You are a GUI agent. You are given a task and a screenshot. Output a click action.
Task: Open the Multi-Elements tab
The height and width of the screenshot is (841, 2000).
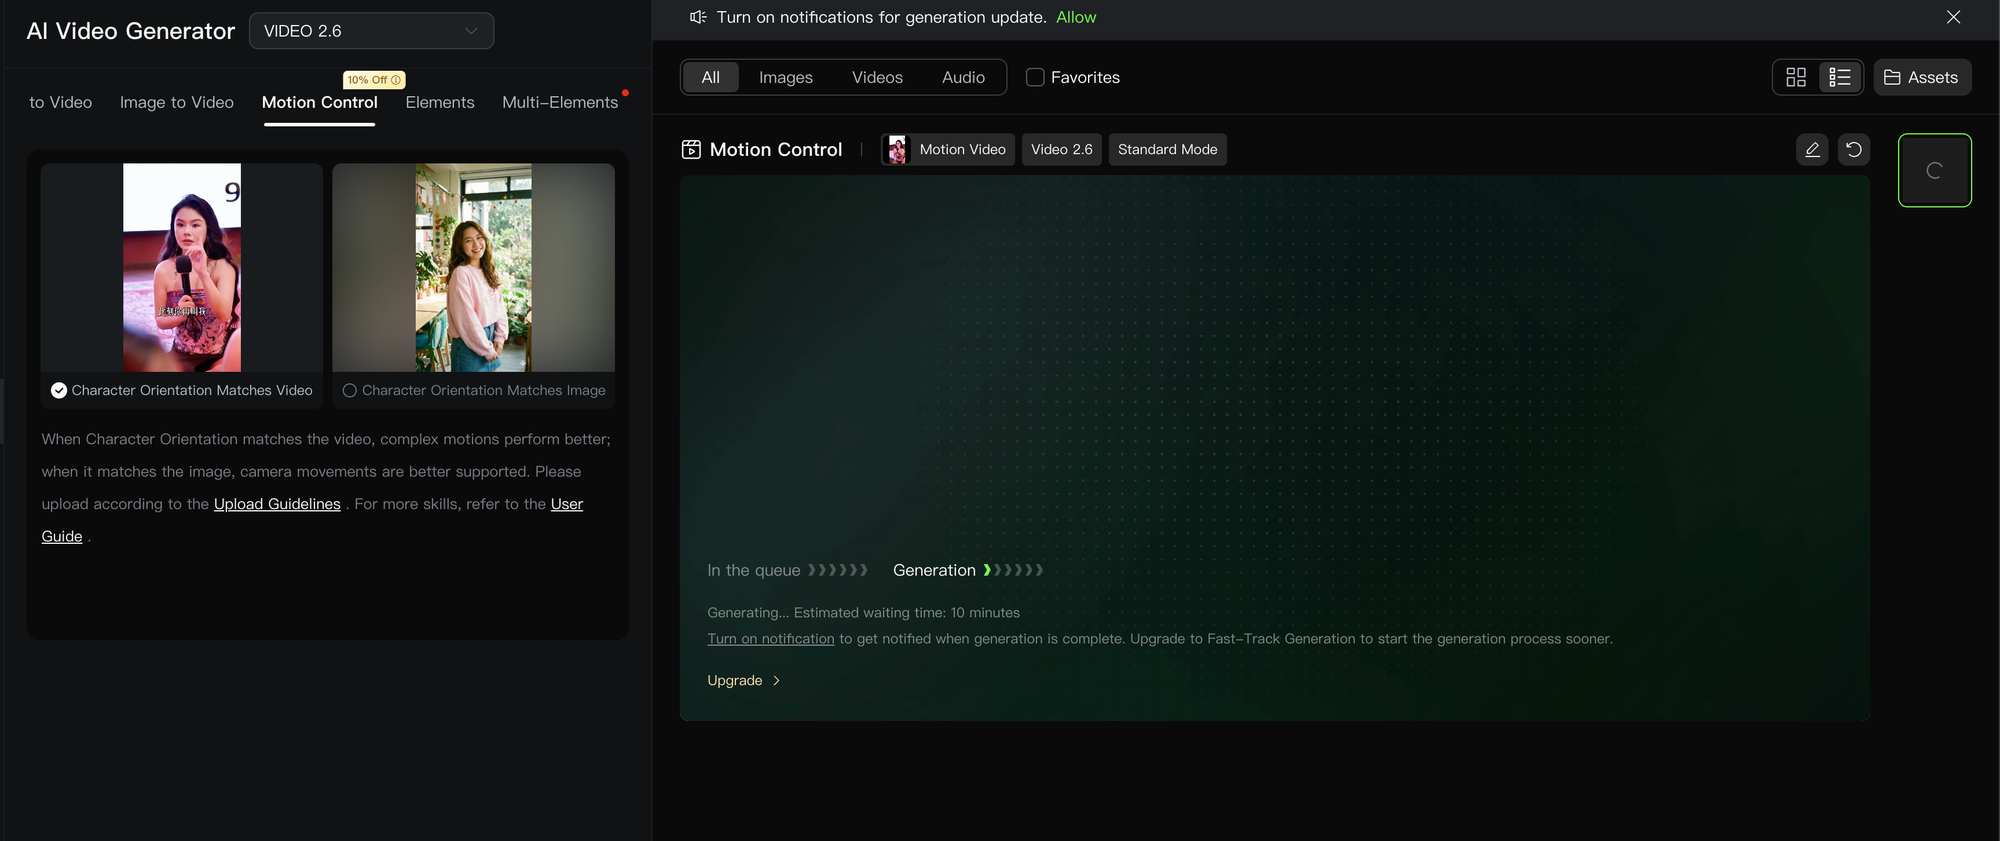(x=560, y=102)
